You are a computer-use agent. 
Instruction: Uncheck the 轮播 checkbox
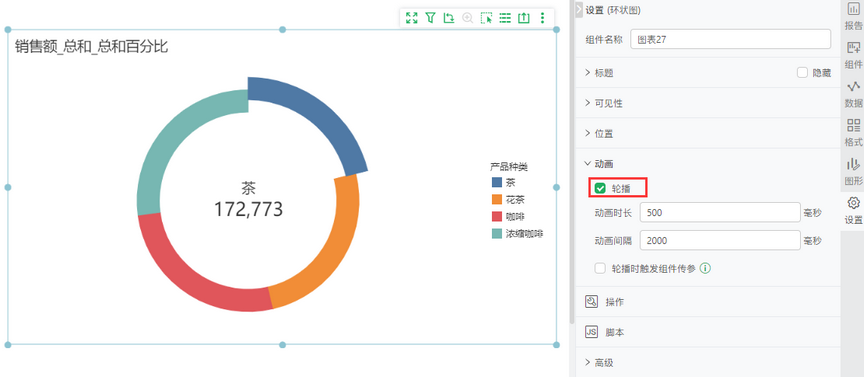click(x=600, y=188)
